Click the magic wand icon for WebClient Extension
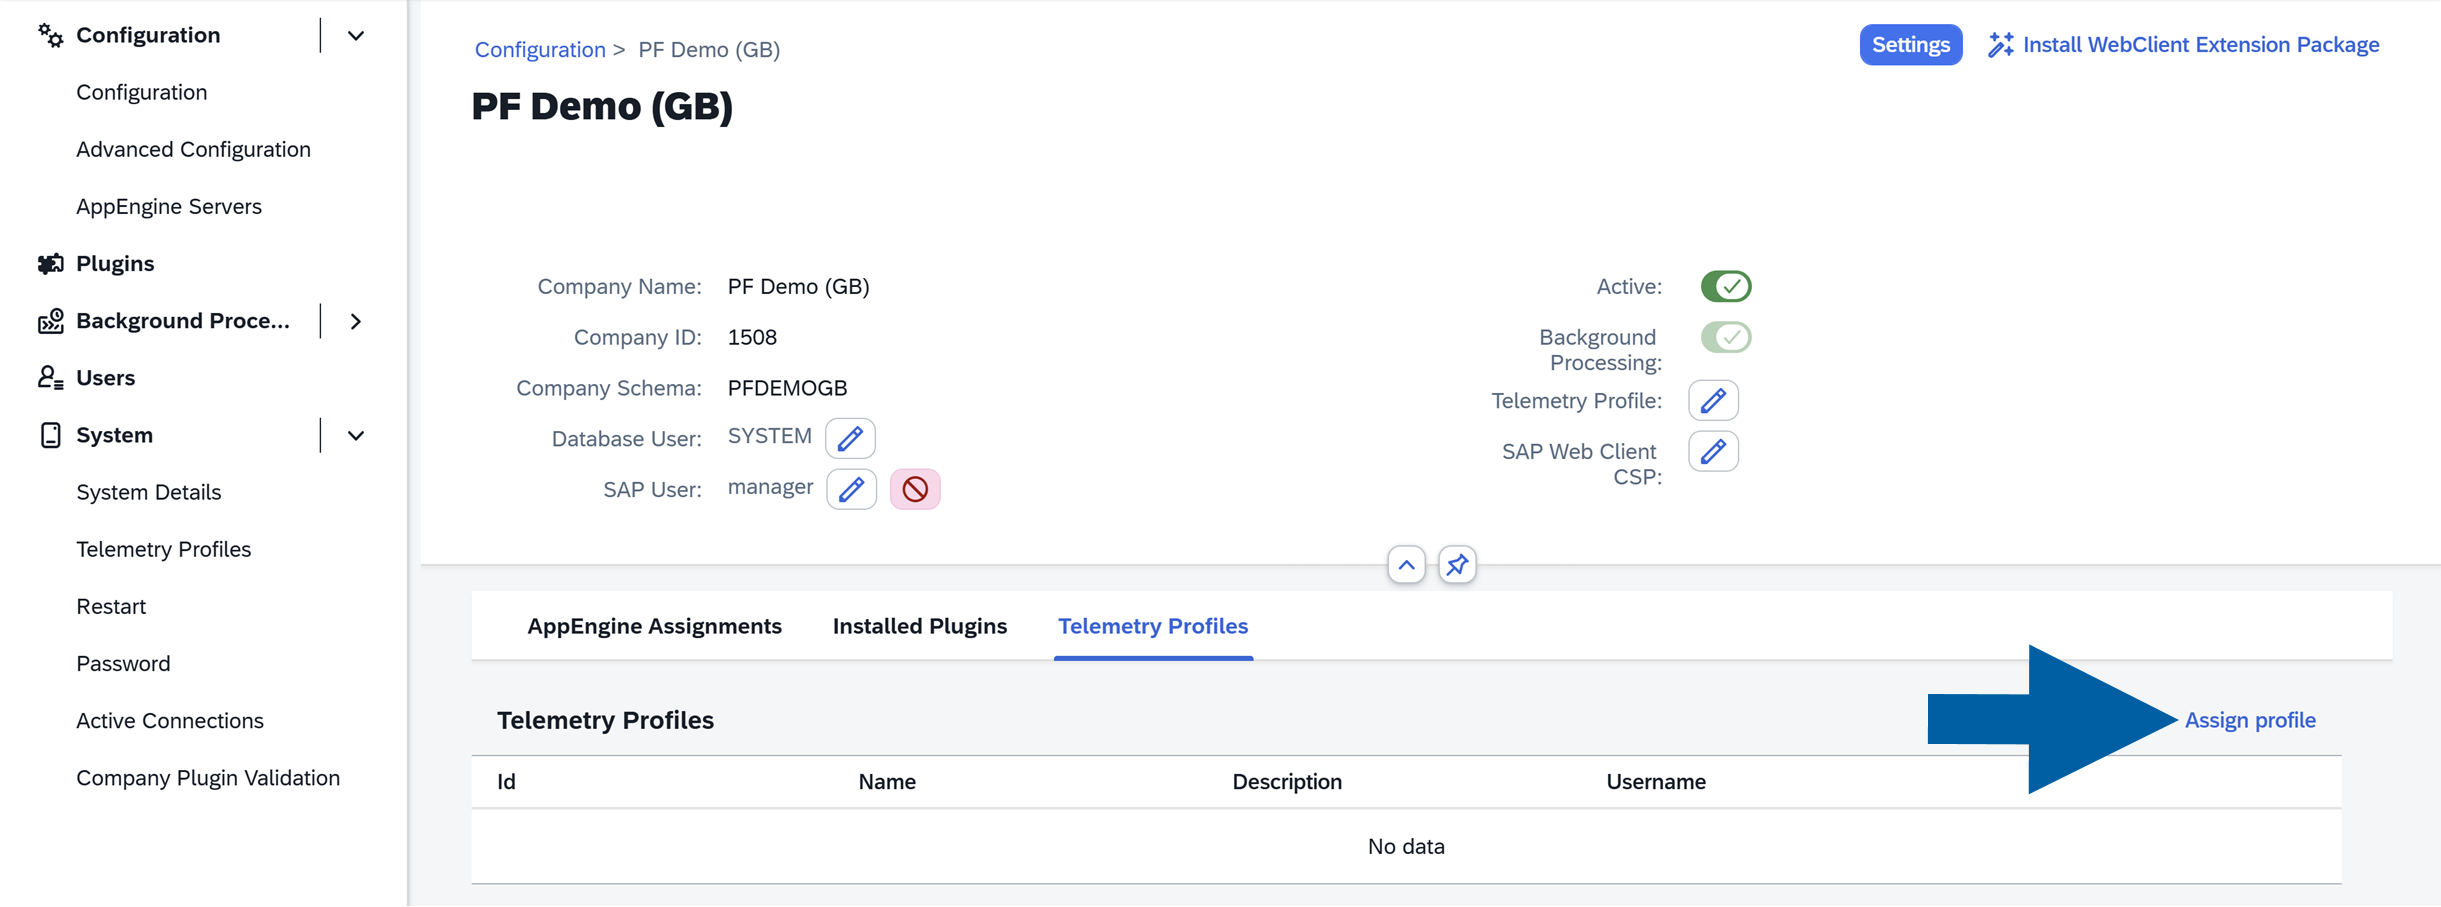2441x907 pixels. [2001, 45]
